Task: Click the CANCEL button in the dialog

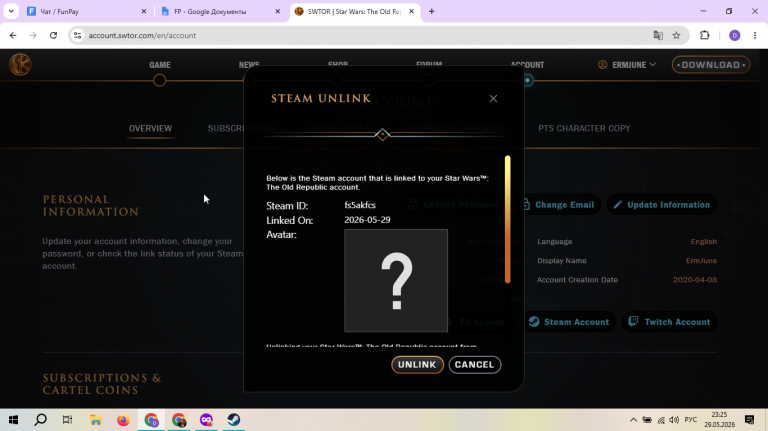Action: [x=474, y=364]
